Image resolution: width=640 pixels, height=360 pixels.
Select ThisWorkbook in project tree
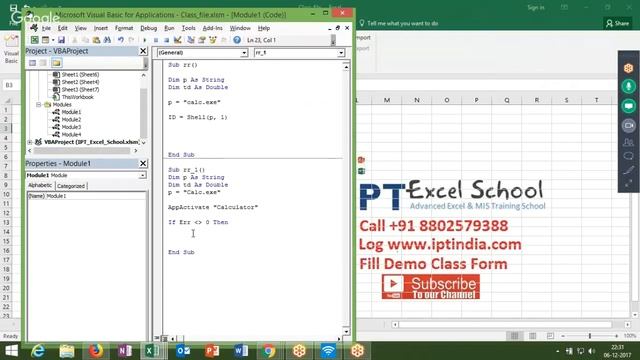coord(78,97)
